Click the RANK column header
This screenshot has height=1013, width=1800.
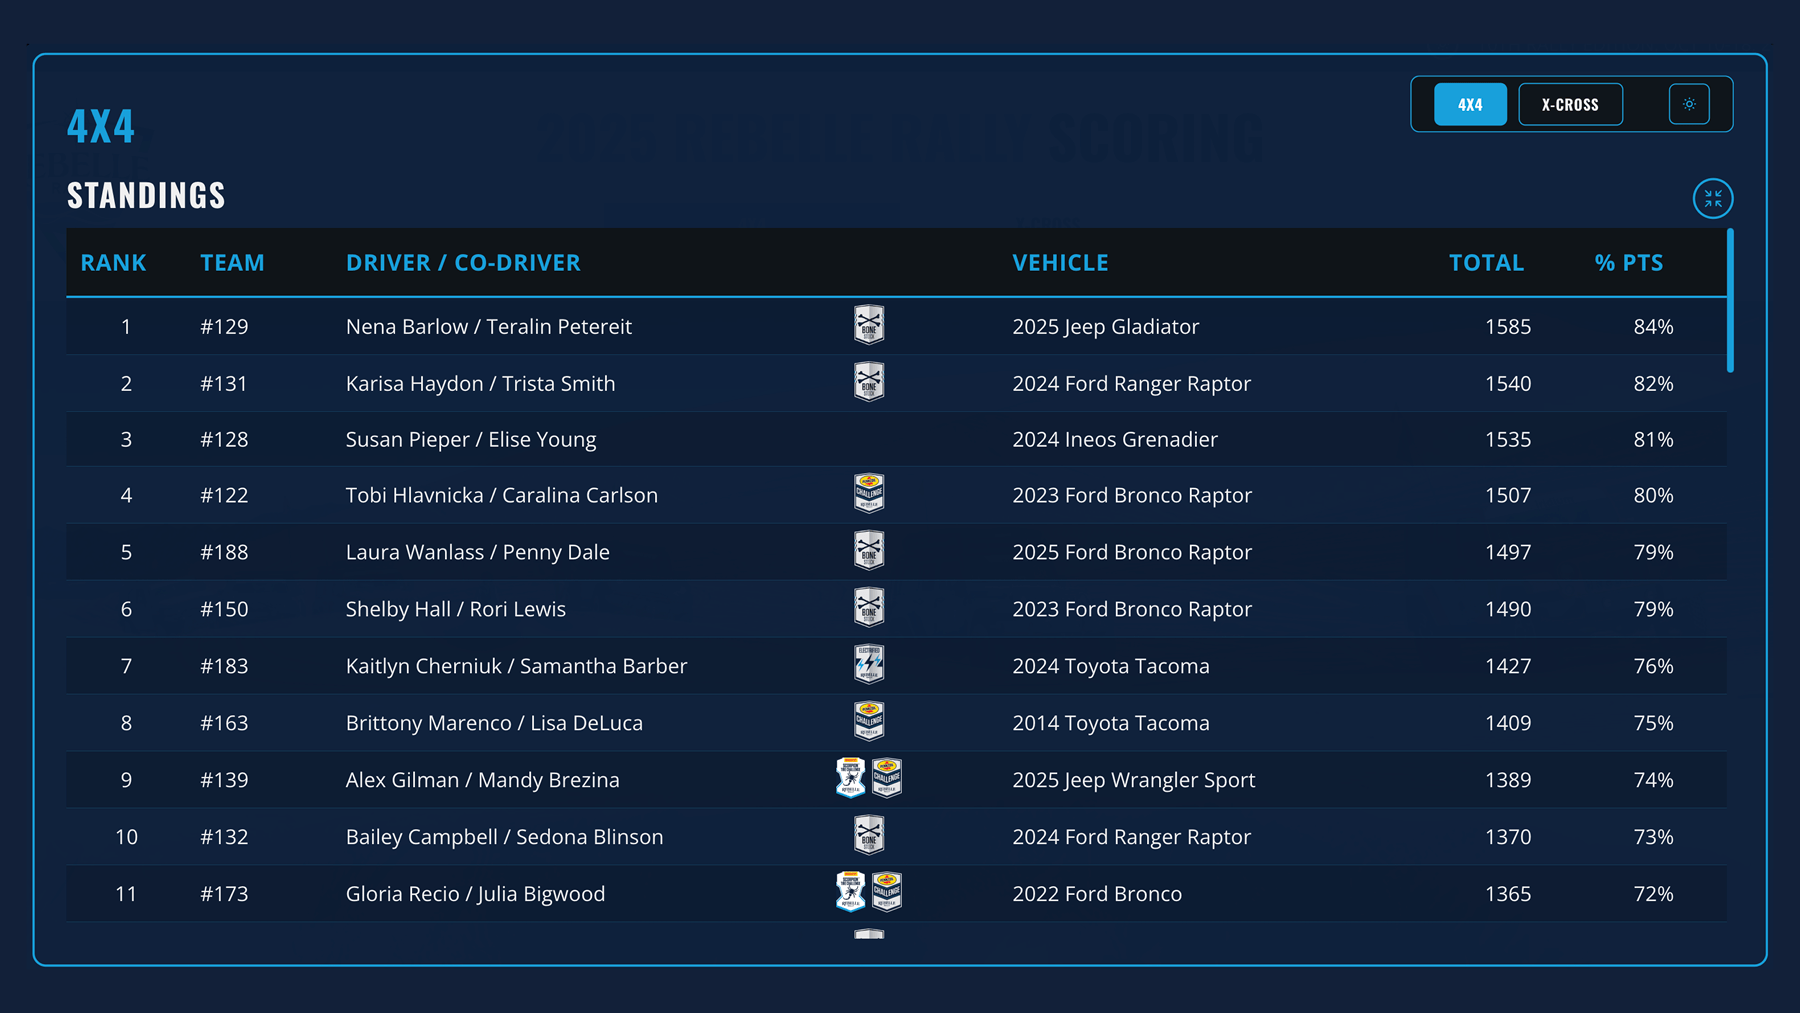pos(113,263)
